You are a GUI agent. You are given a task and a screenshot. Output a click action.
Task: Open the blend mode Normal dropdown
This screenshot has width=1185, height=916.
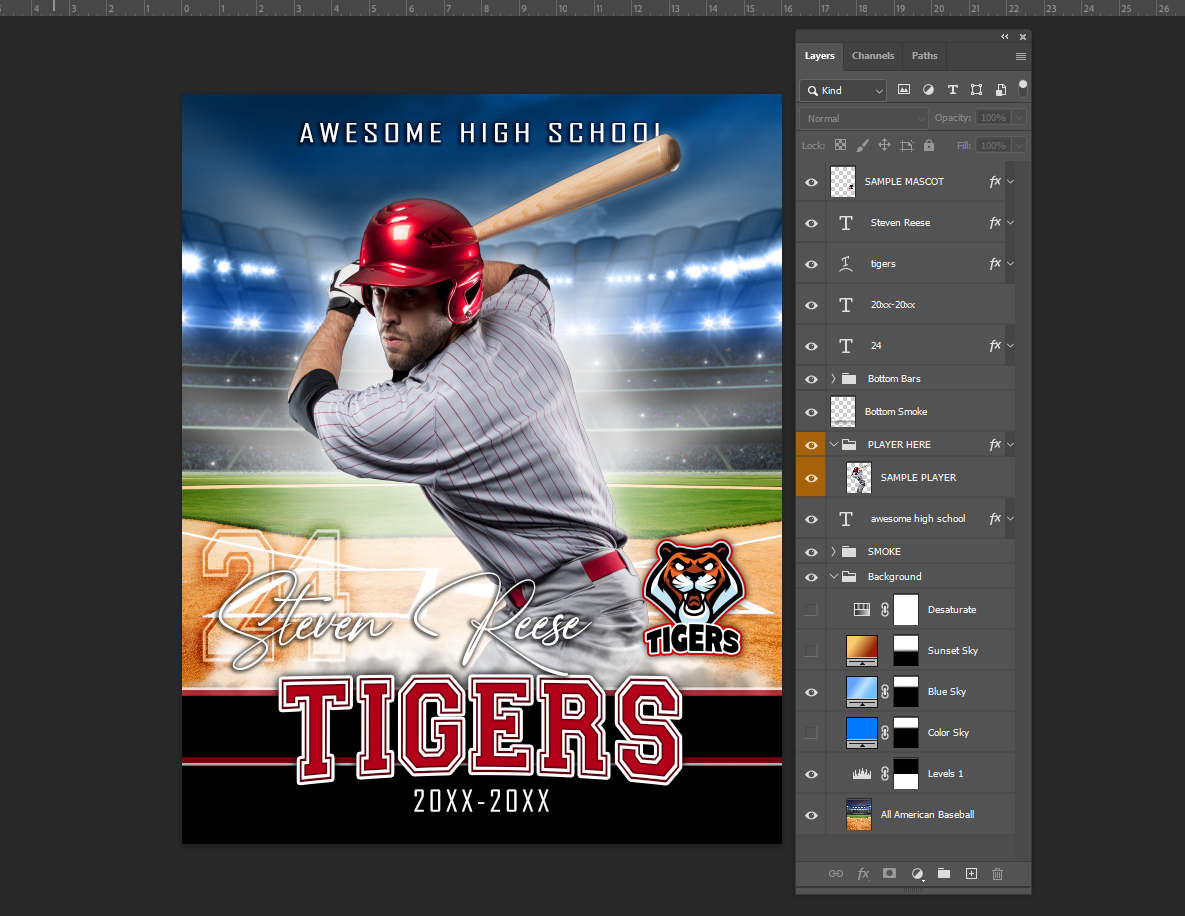click(x=863, y=118)
